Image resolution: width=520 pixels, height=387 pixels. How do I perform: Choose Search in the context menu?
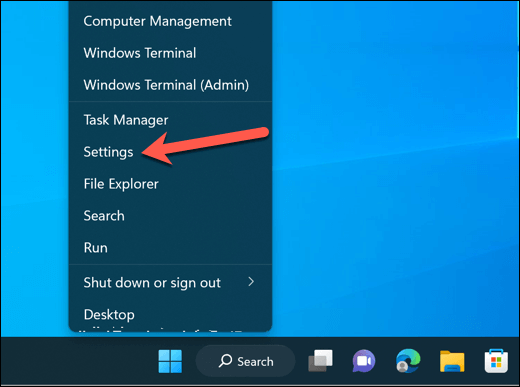(170, 216)
